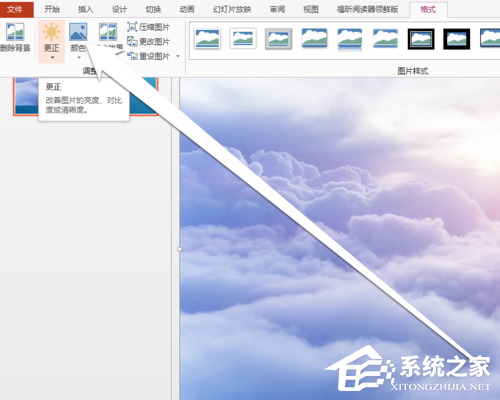Click the left-middle sizing handle of the picture
The width and height of the screenshot is (500, 400).
click(180, 249)
